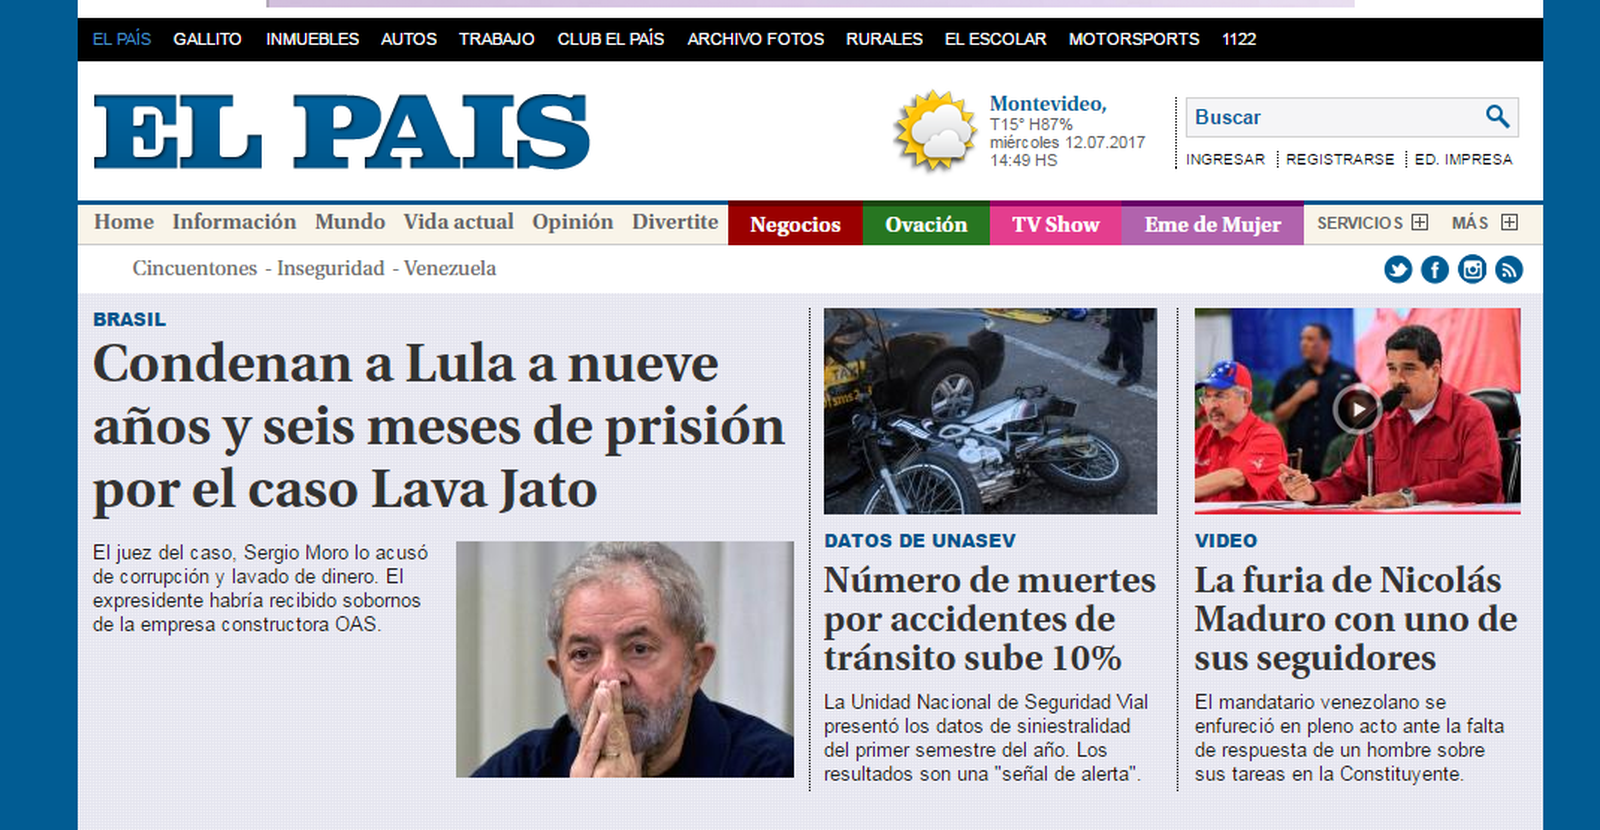Open the RSS feed icon

1509,269
